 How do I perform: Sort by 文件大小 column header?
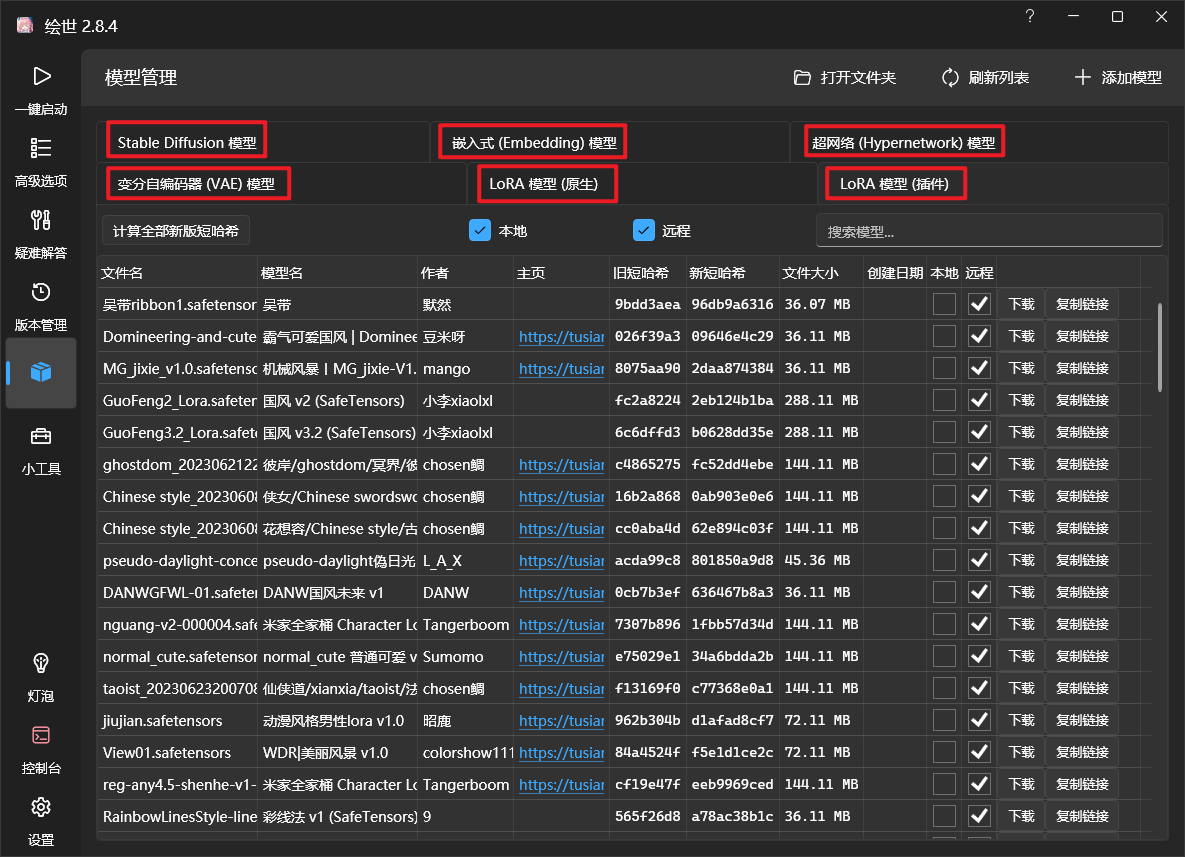820,273
